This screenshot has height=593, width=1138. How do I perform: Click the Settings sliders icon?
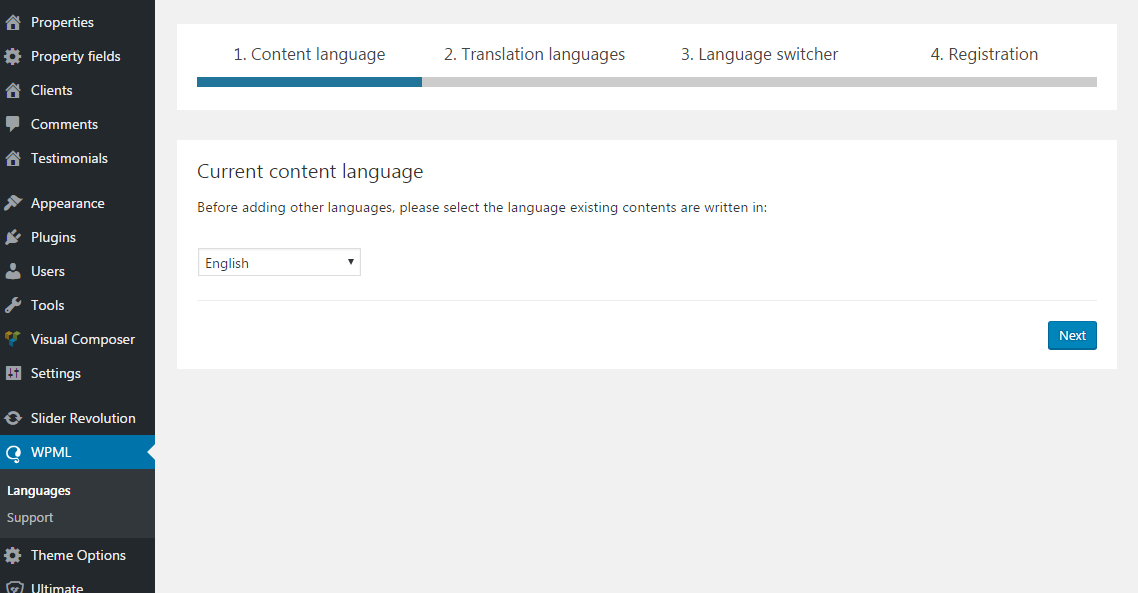(x=13, y=373)
